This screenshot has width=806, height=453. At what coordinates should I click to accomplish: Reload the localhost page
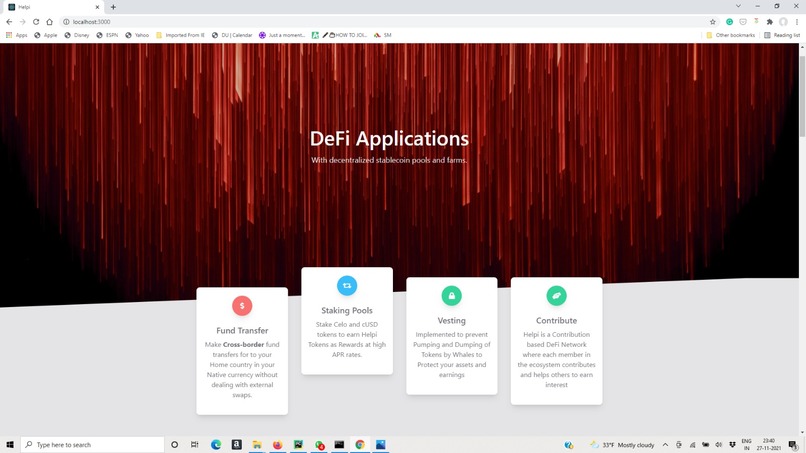coord(36,22)
